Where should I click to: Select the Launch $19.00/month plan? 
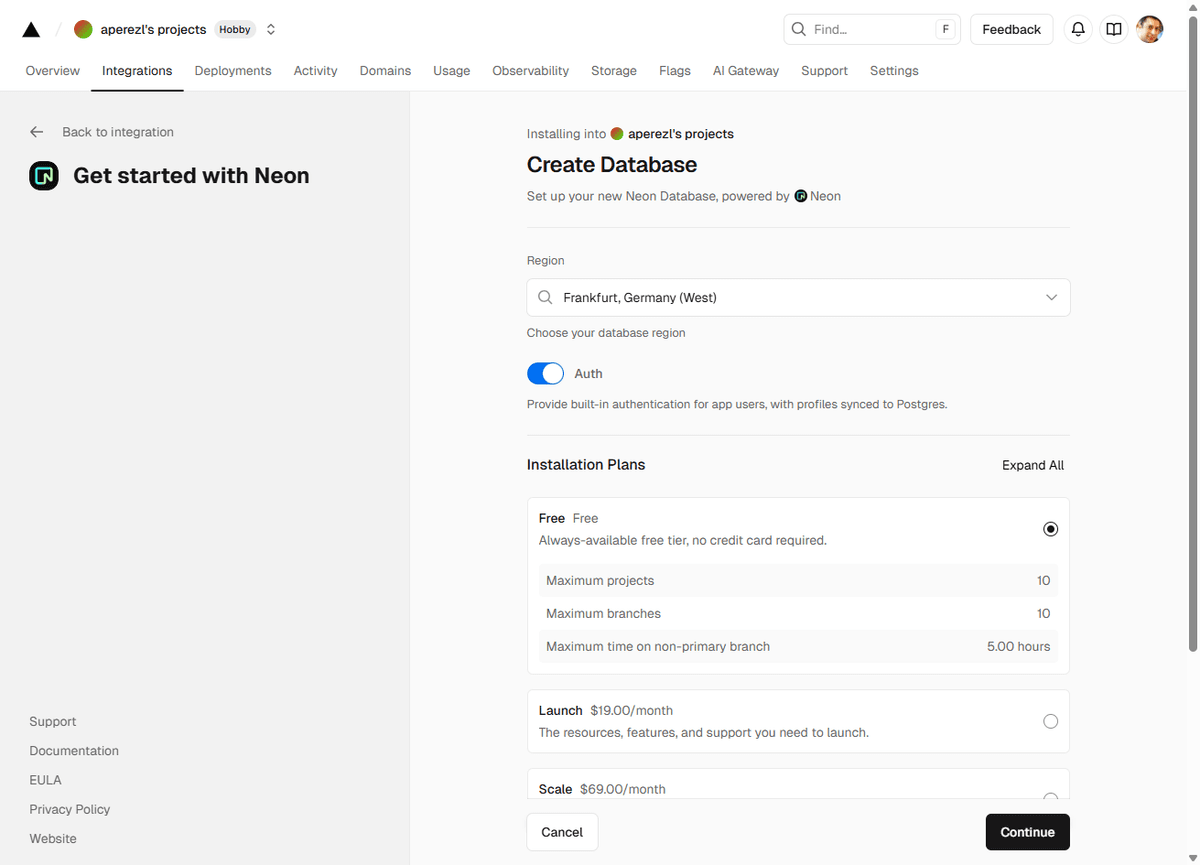tap(1050, 721)
